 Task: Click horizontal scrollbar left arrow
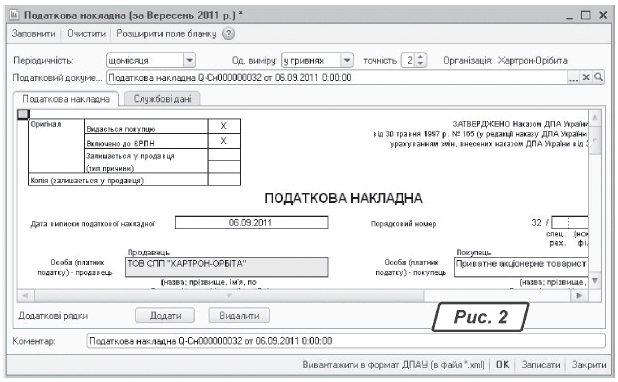tap(25, 295)
